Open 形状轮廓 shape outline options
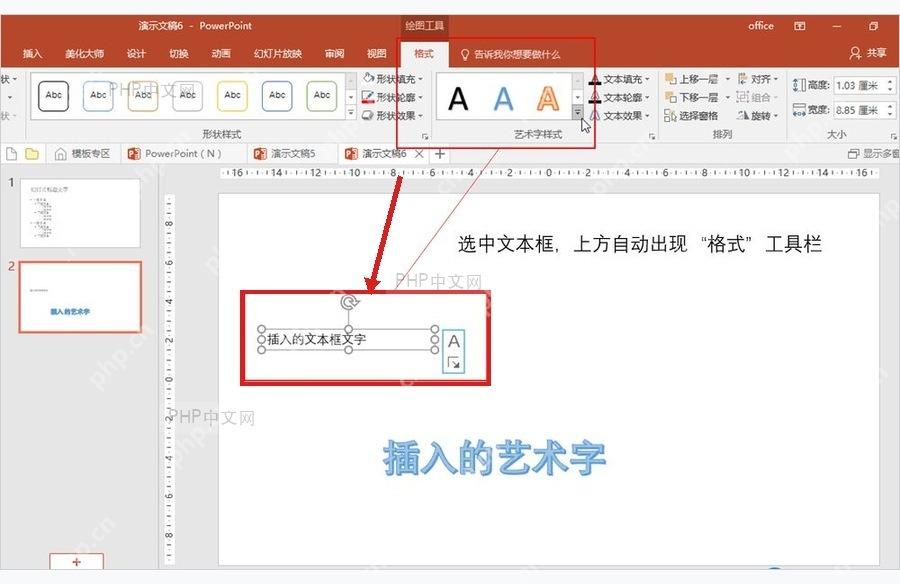Image resolution: width=900 pixels, height=584 pixels. tap(393, 97)
